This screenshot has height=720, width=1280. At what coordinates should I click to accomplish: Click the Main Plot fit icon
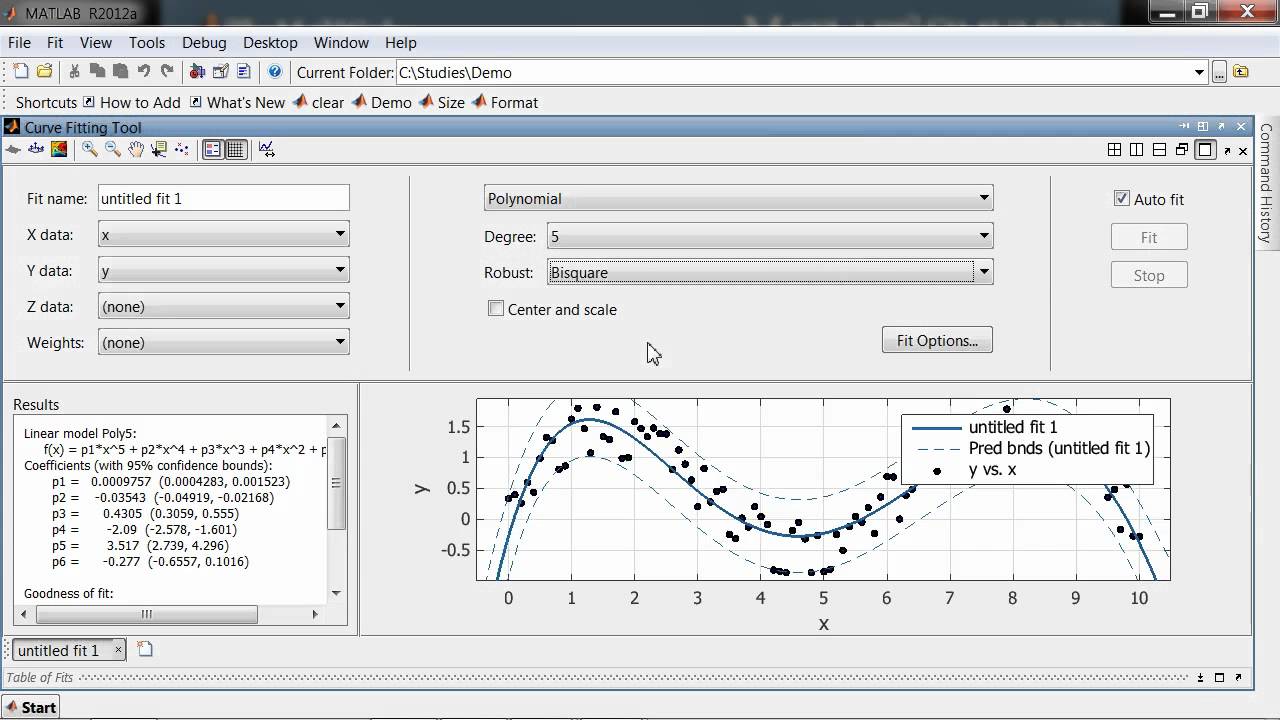click(x=13, y=149)
